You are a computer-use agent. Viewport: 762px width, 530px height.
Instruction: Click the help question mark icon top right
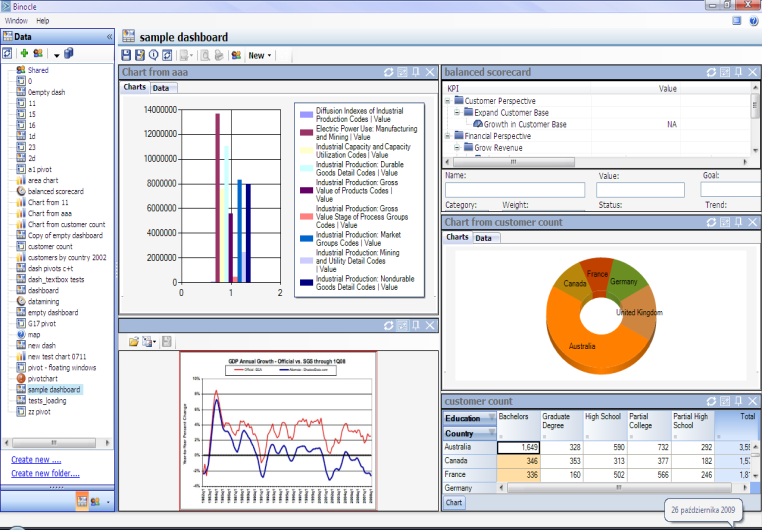tap(754, 21)
